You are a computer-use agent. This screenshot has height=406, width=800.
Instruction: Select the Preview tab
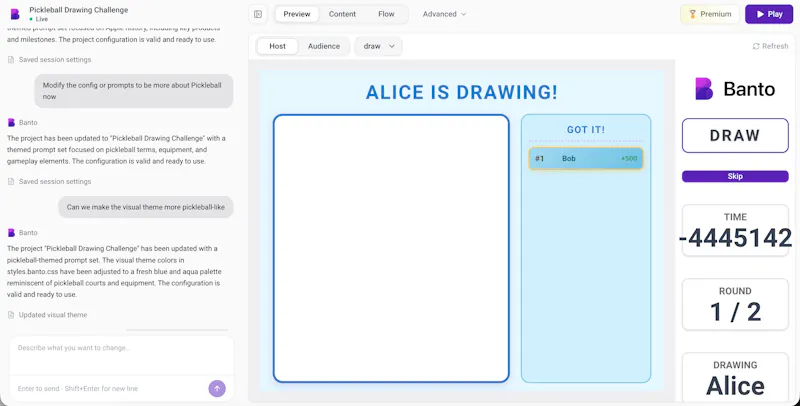tap(297, 14)
